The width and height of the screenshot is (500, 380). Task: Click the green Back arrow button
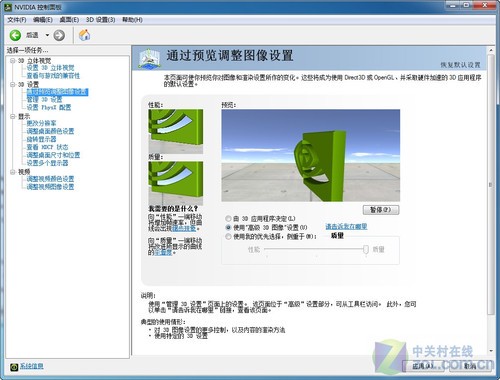coord(15,35)
